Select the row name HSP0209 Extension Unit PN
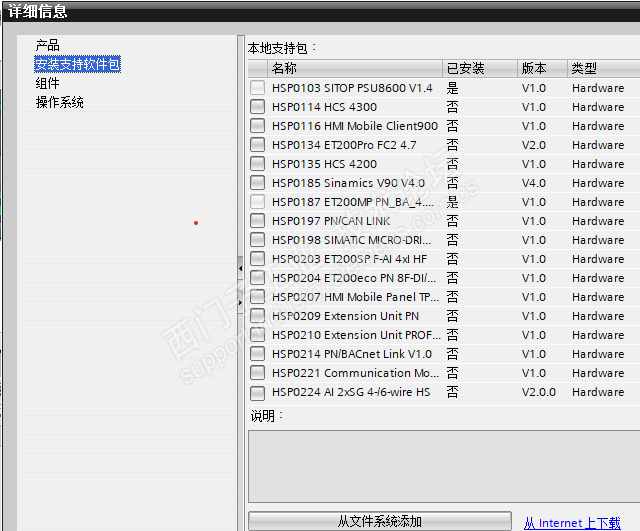The width and height of the screenshot is (640, 531). point(345,315)
